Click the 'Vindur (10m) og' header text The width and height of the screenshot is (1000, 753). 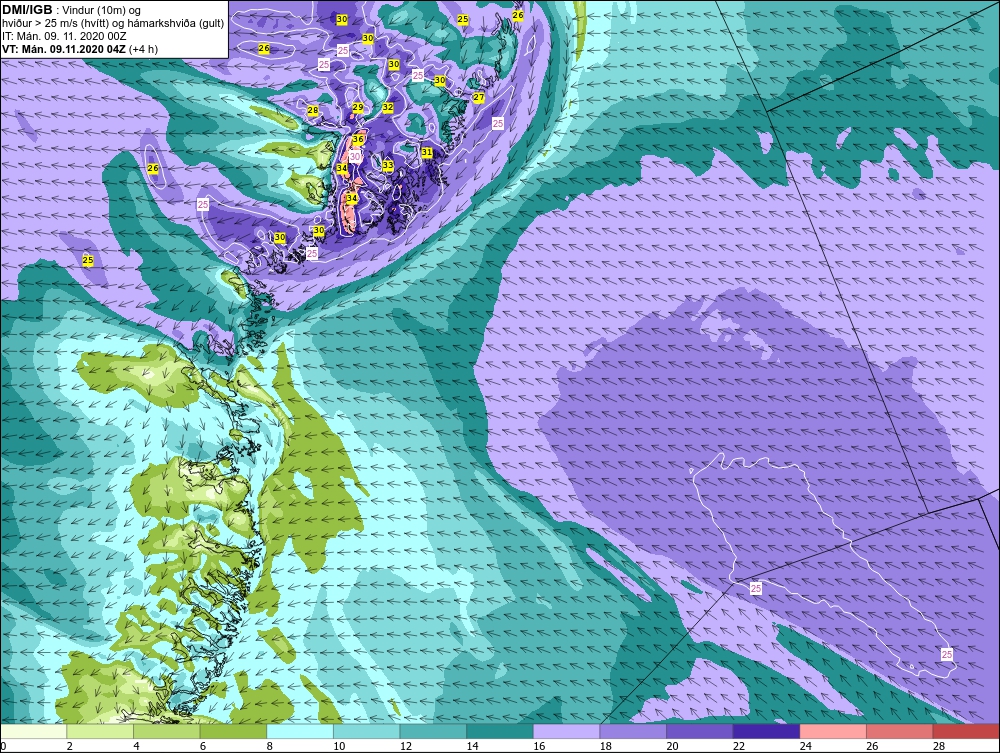click(101, 11)
